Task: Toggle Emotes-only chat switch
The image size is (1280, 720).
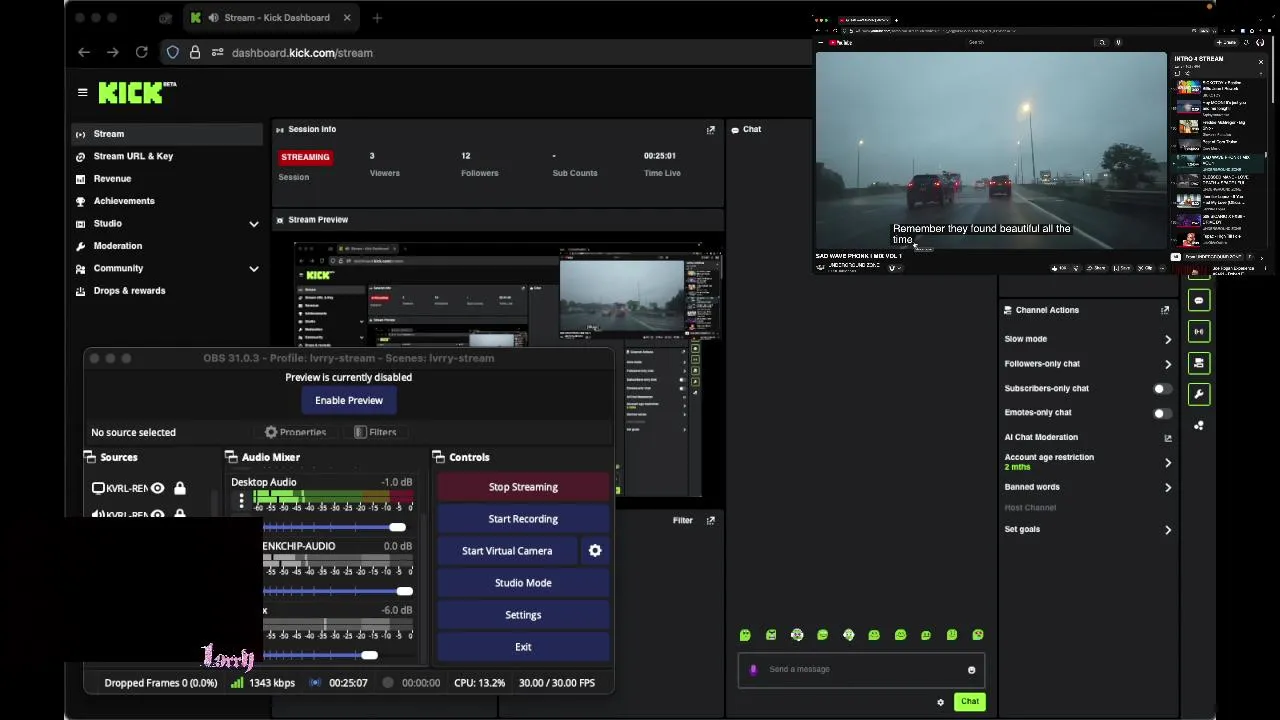Action: coord(1162,413)
